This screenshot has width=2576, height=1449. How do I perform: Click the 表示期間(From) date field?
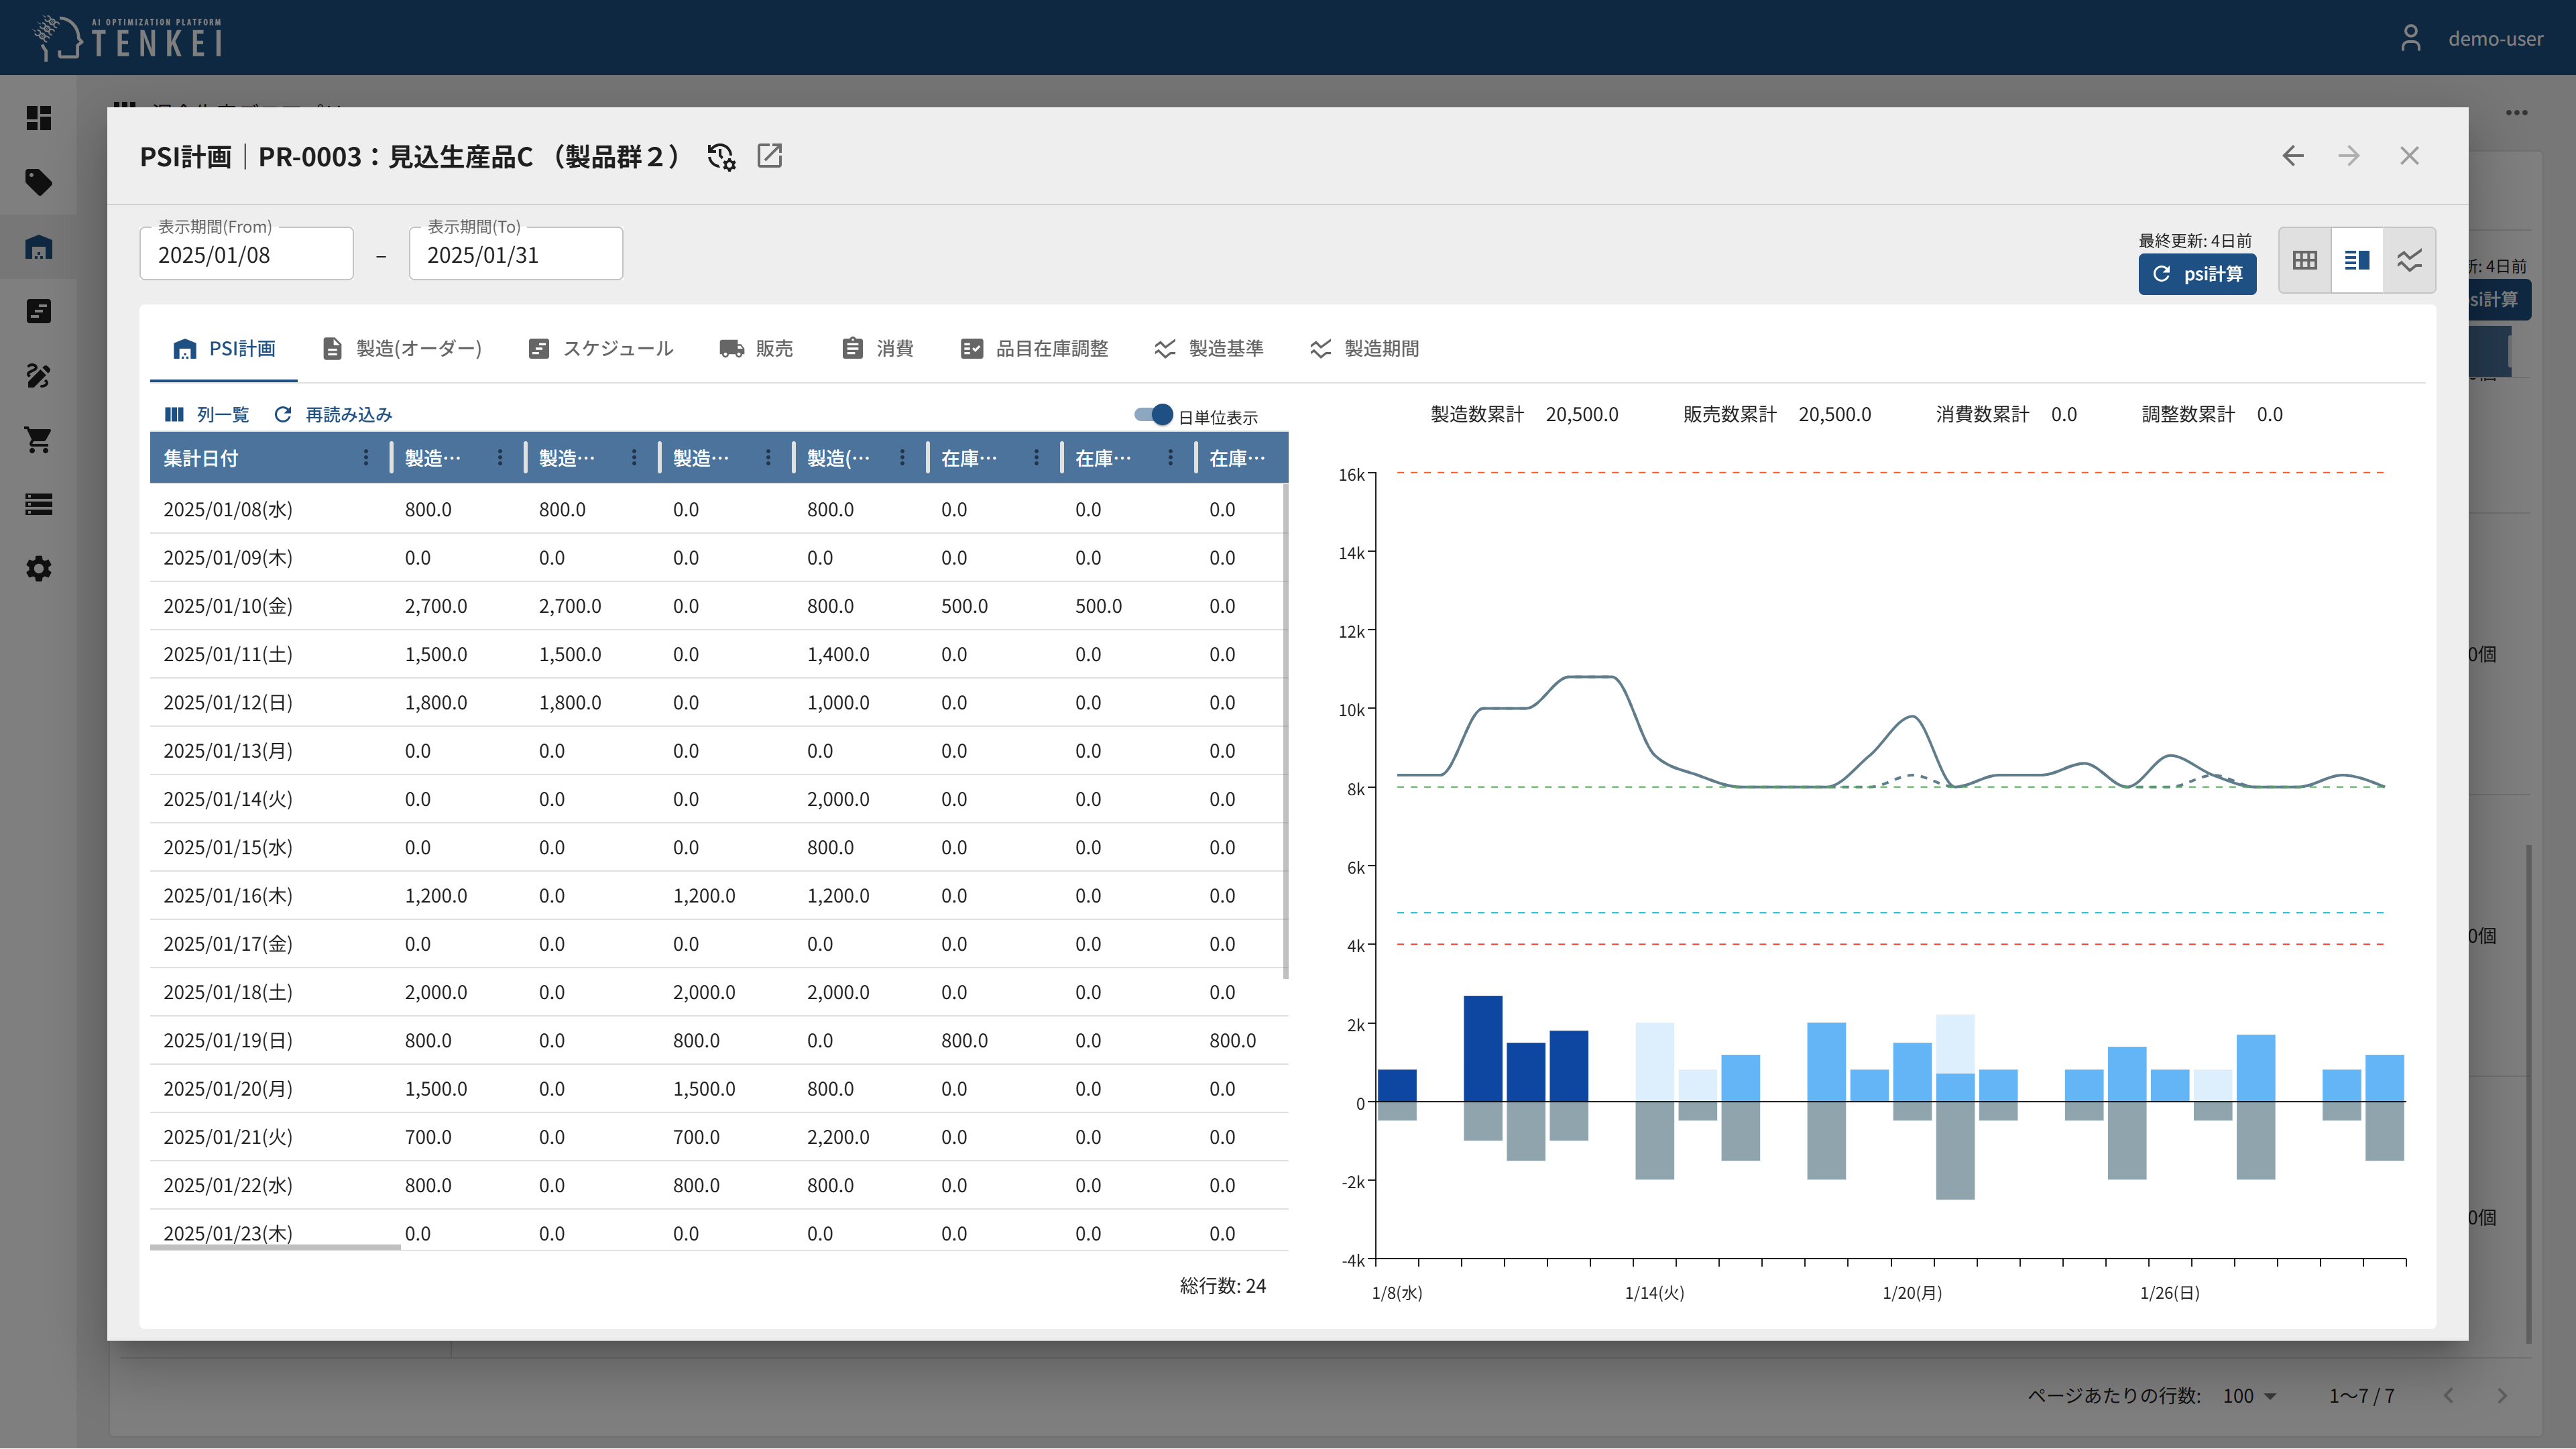[246, 255]
